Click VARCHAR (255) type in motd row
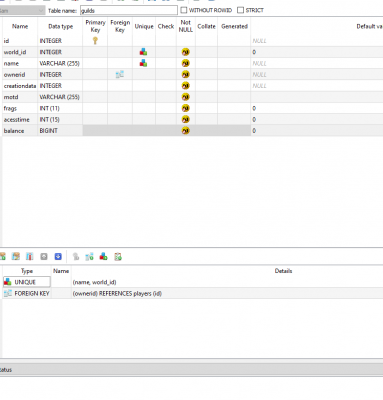383x400 pixels. click(60, 97)
